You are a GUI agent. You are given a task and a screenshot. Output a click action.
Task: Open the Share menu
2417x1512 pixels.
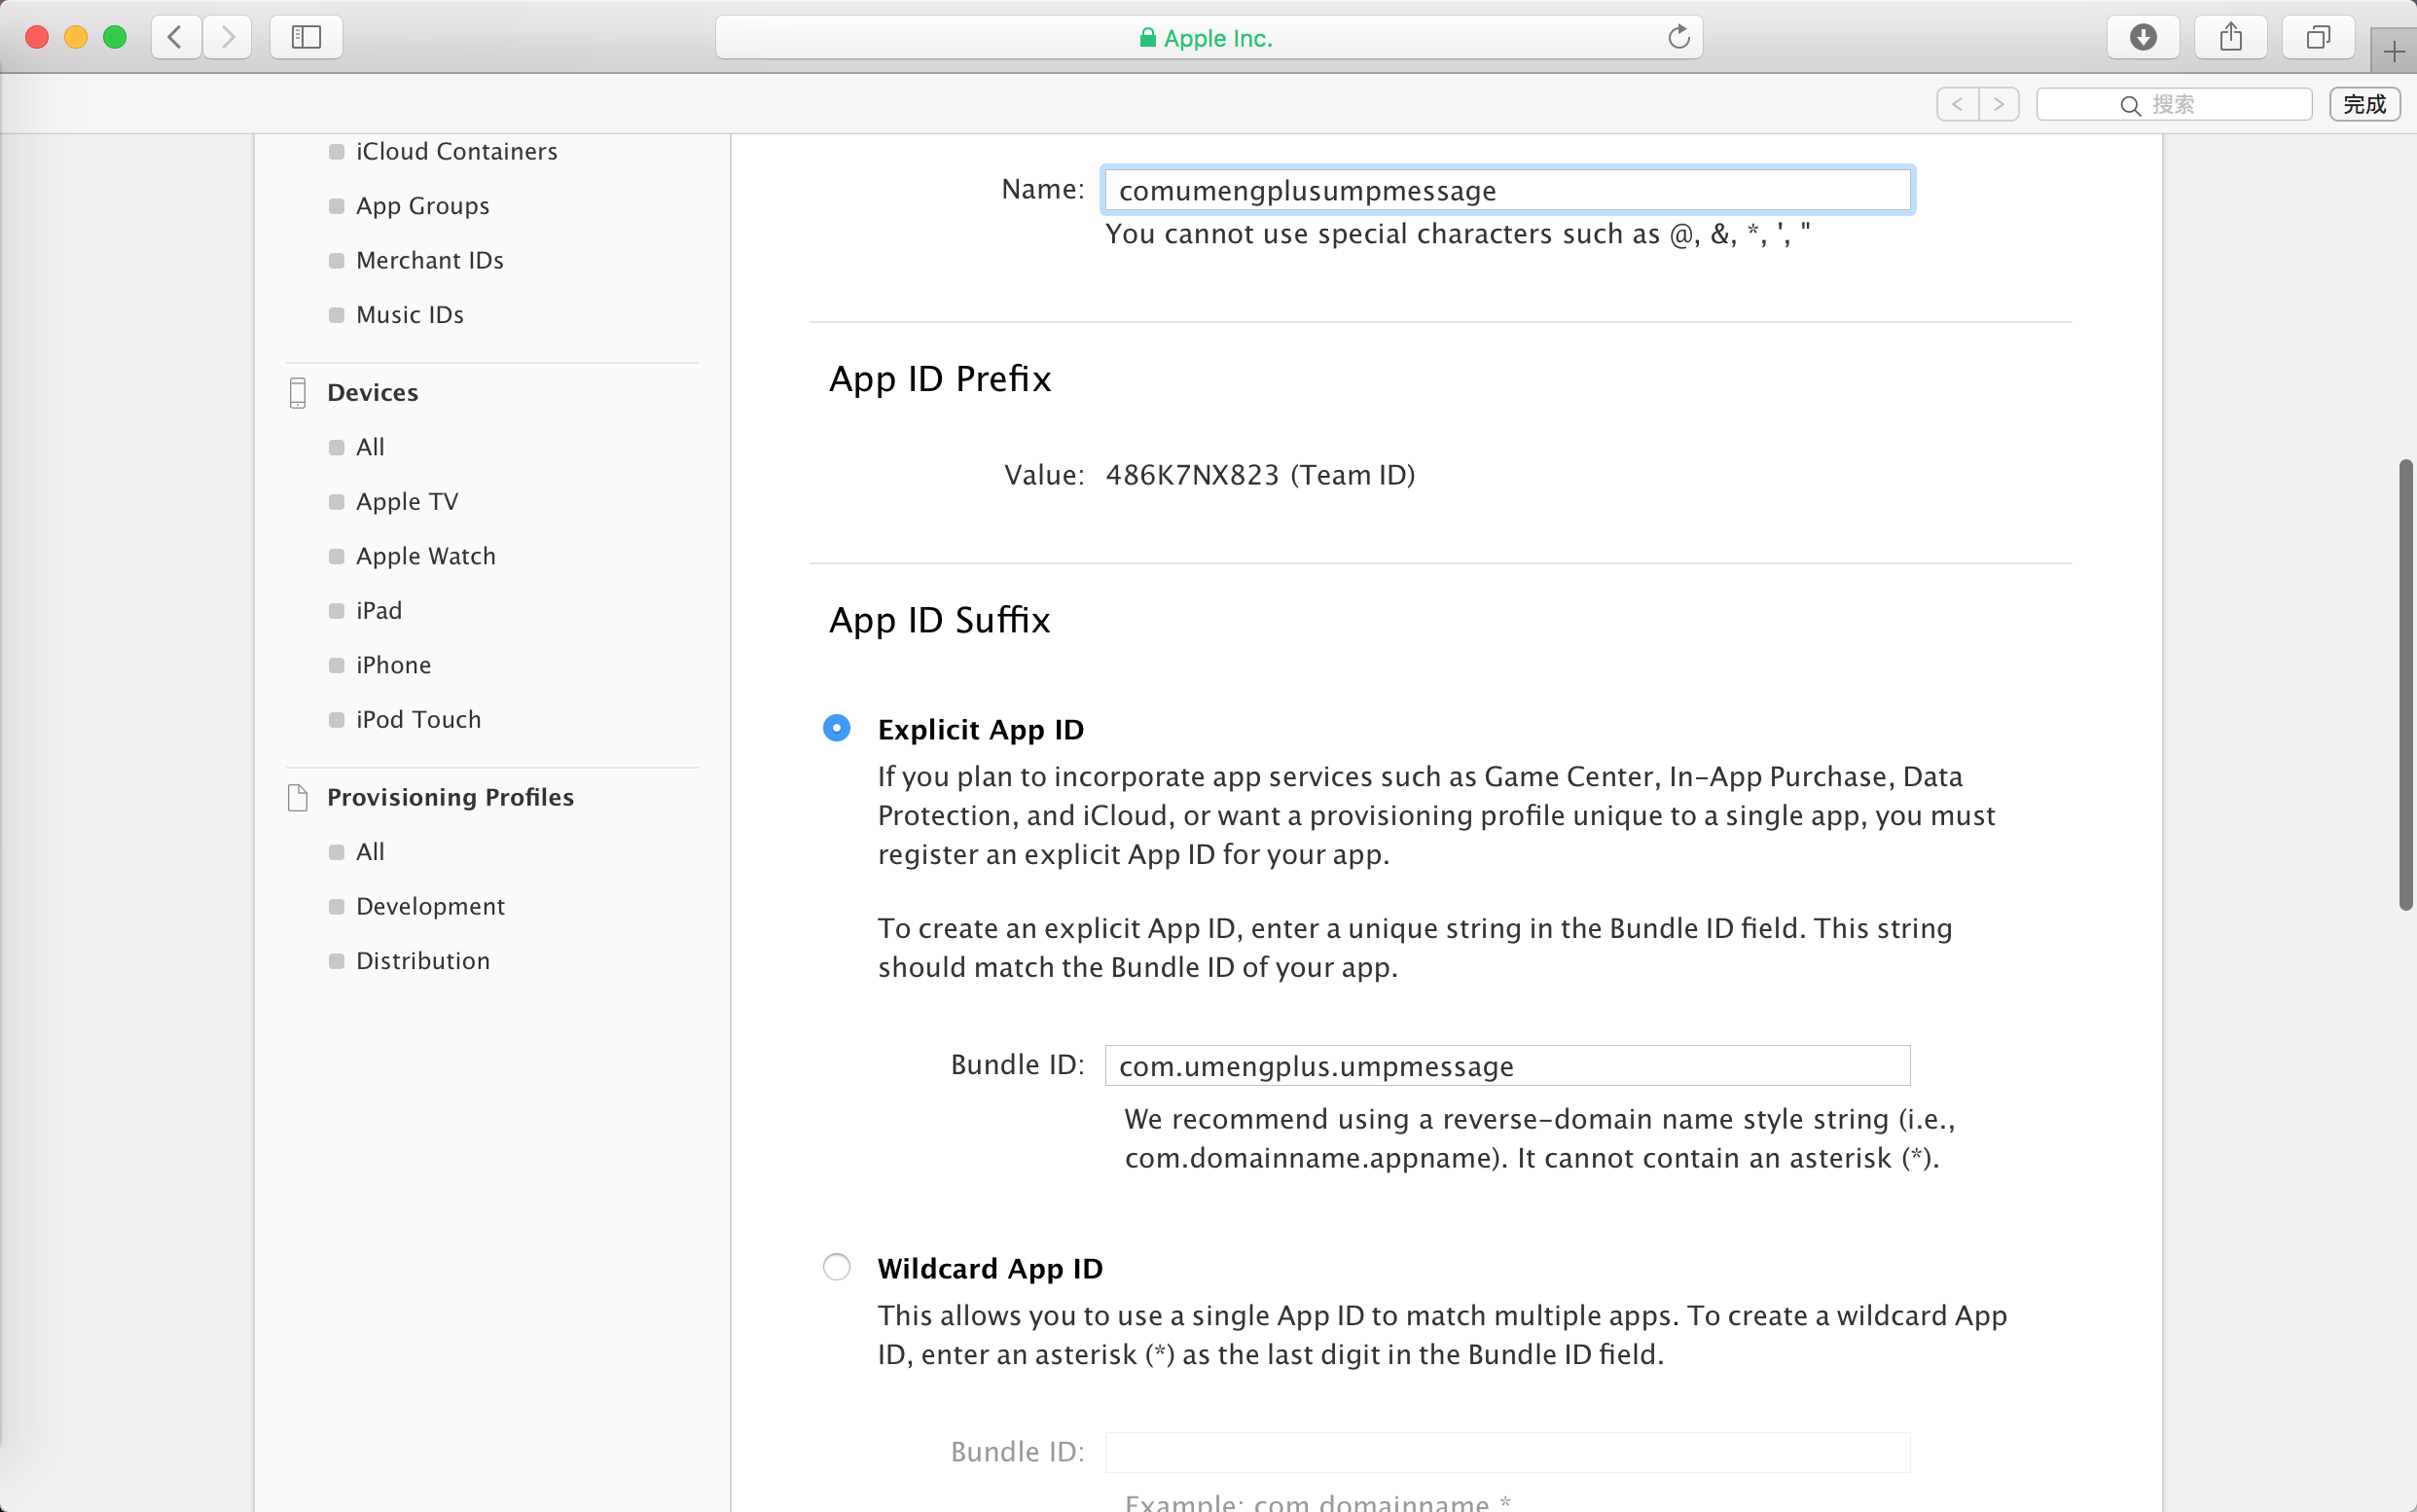point(2230,38)
